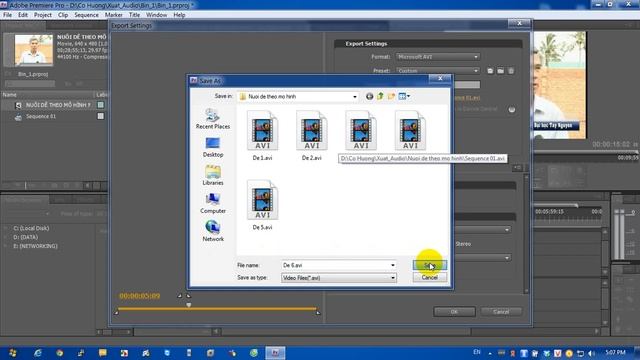Open Network in the Save As sidebar
640x360 pixels.
point(213,231)
